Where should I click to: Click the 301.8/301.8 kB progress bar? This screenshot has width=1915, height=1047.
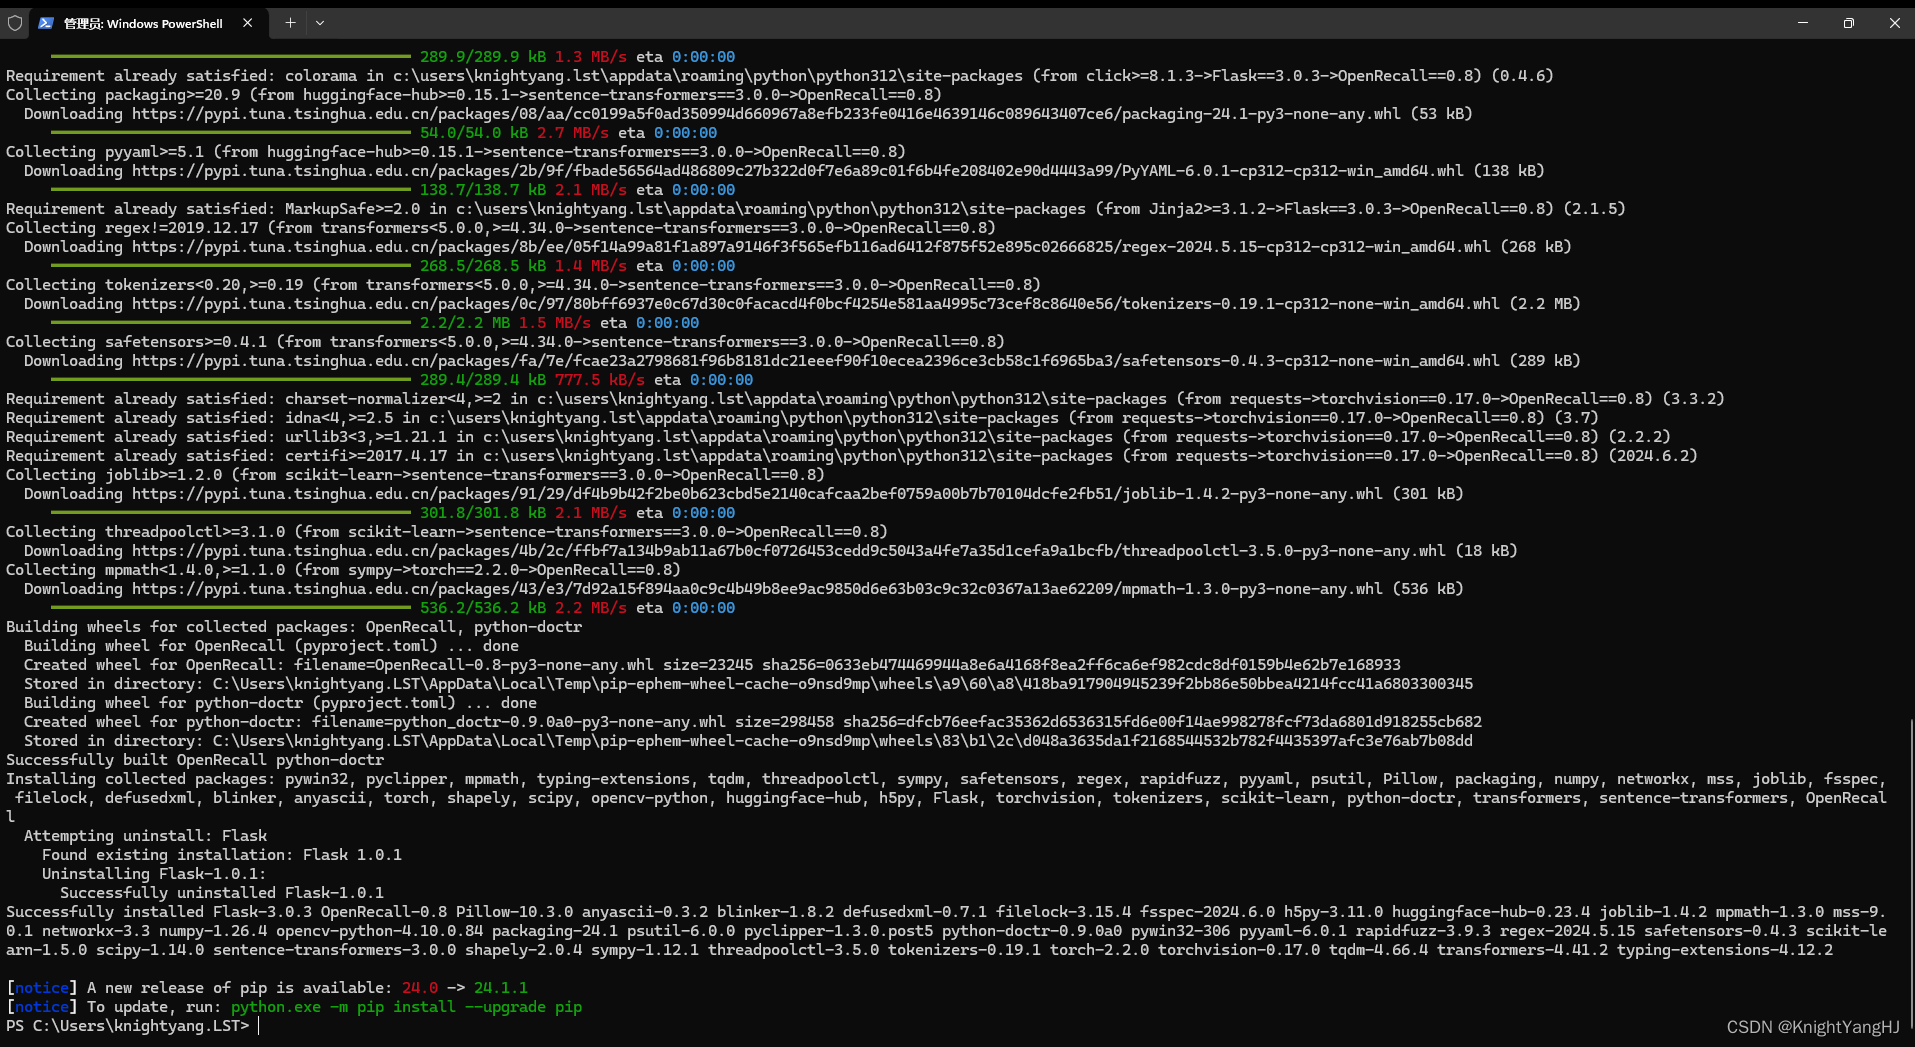(x=230, y=513)
